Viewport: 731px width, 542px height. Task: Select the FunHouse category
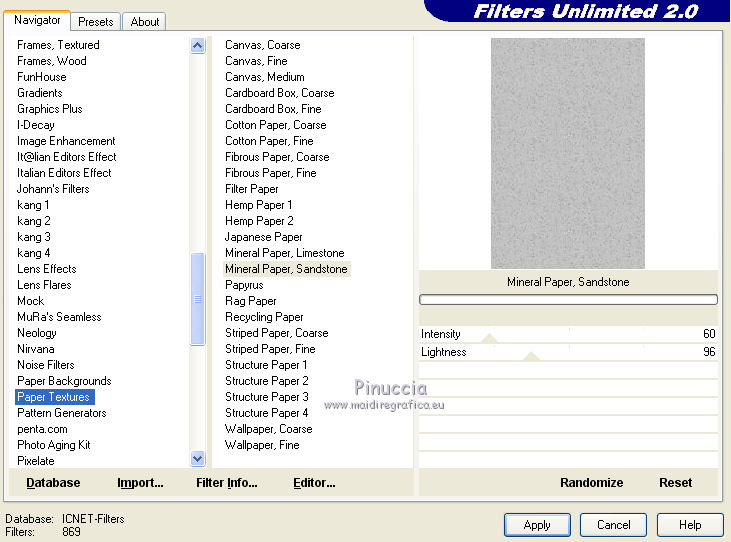pos(41,77)
